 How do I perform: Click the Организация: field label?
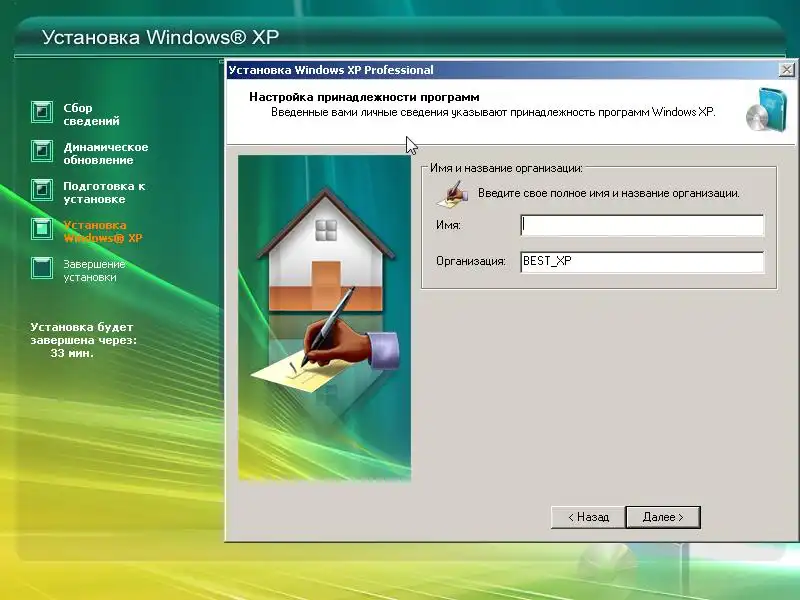coord(470,261)
